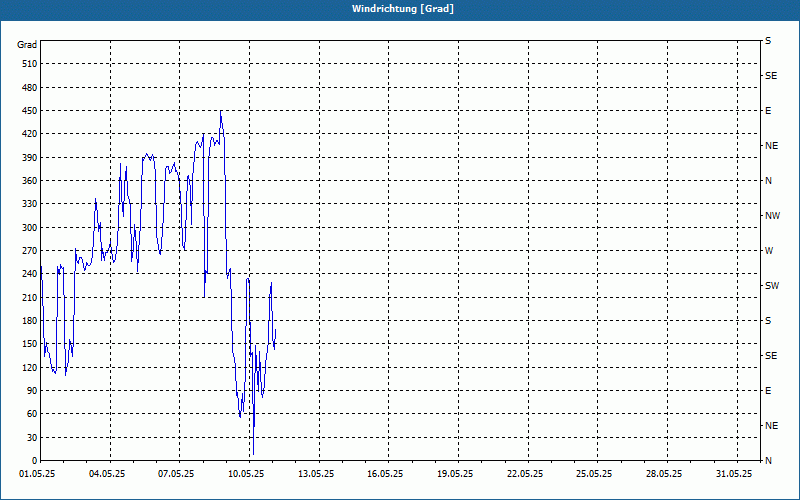Viewport: 800px width, 500px height.
Task: Click the 390 degree axis label
Action: click(x=29, y=158)
